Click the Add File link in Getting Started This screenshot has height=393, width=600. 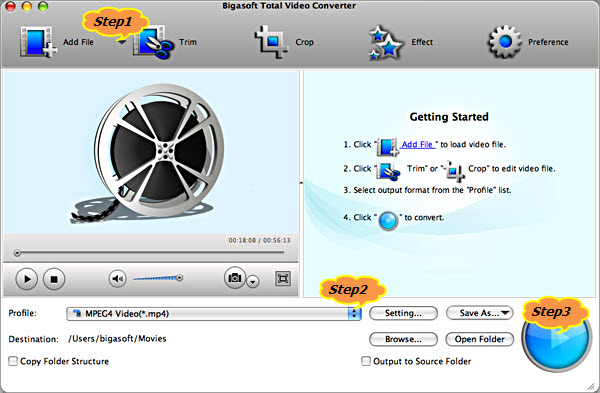tap(417, 144)
